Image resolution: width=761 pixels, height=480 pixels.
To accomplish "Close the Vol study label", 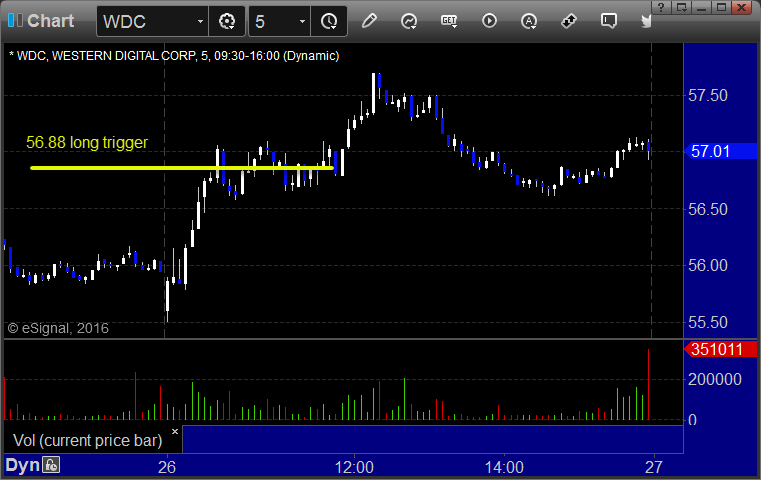I will (x=175, y=431).
